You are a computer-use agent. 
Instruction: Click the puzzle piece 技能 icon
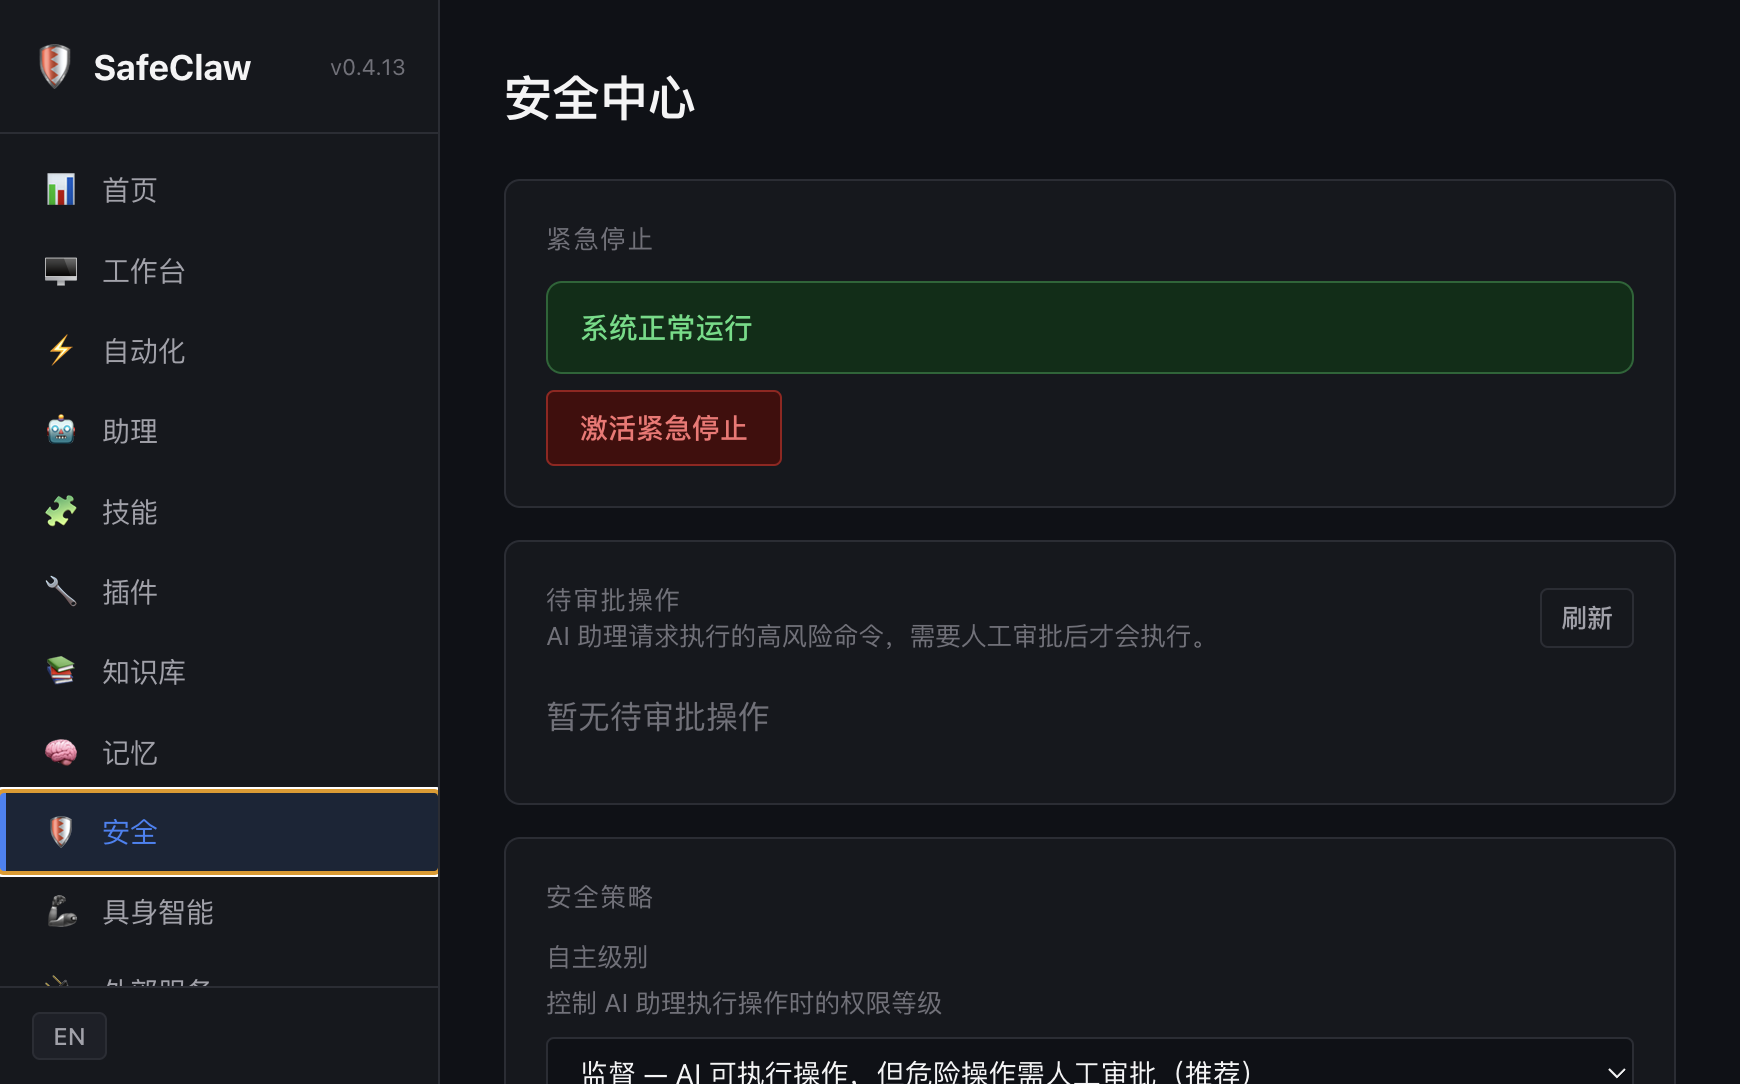(x=61, y=512)
